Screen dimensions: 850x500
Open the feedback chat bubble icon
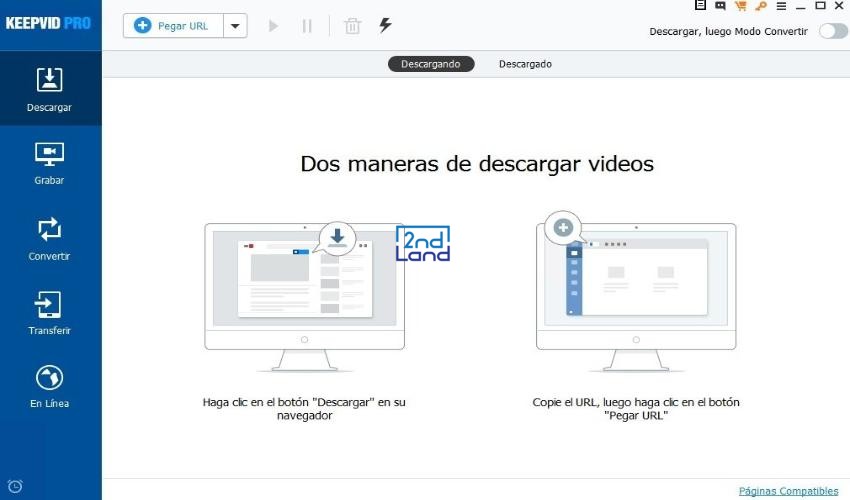720,6
